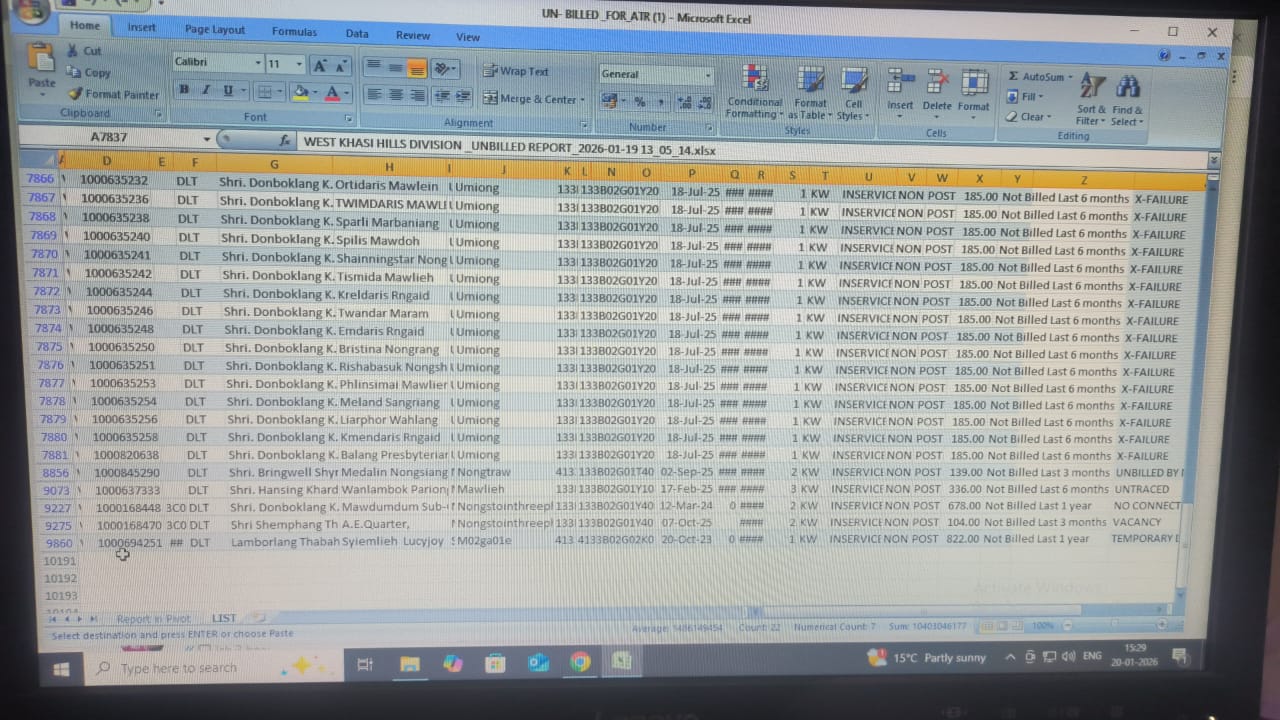Apply the Borders icon
The image size is (1280, 720).
[264, 92]
